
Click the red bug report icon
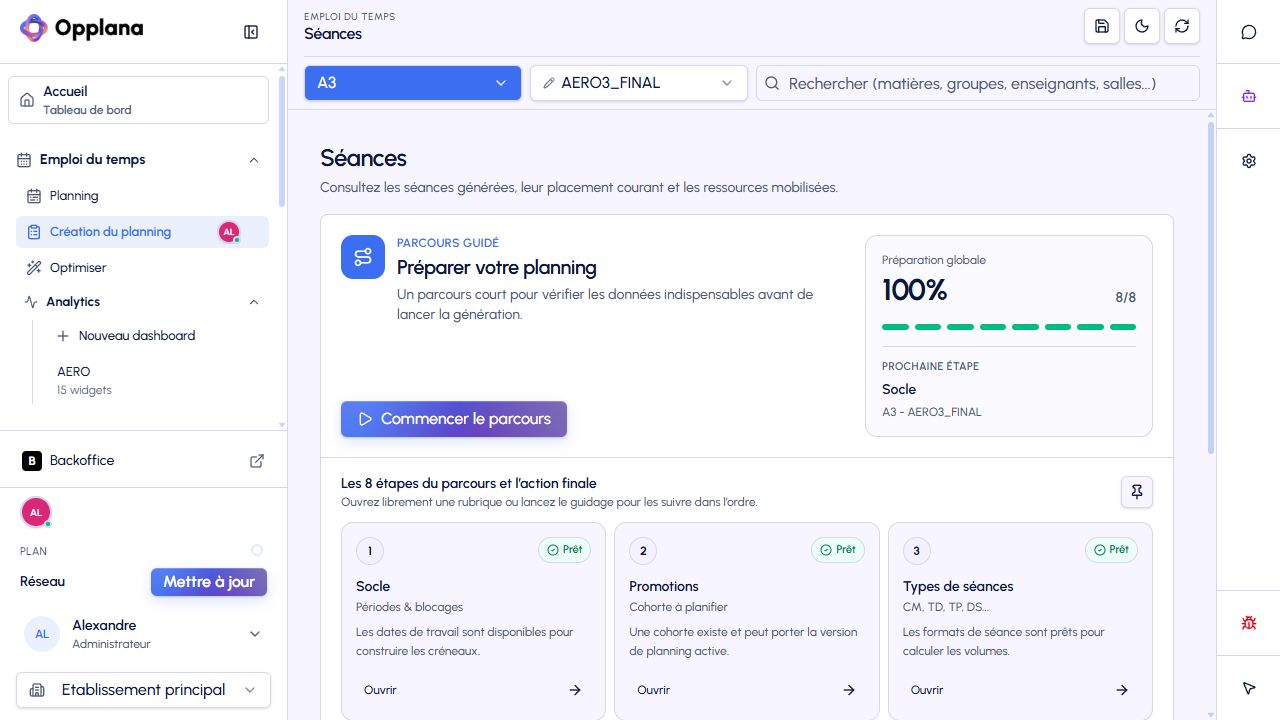1249,623
